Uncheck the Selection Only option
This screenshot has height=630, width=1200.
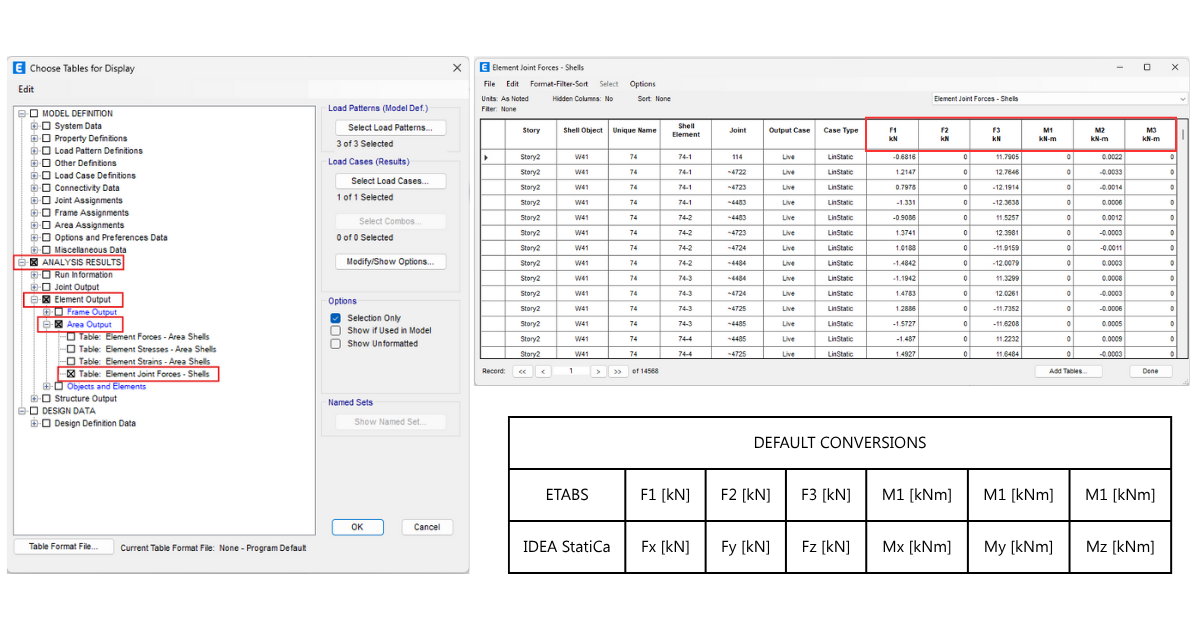(x=336, y=318)
